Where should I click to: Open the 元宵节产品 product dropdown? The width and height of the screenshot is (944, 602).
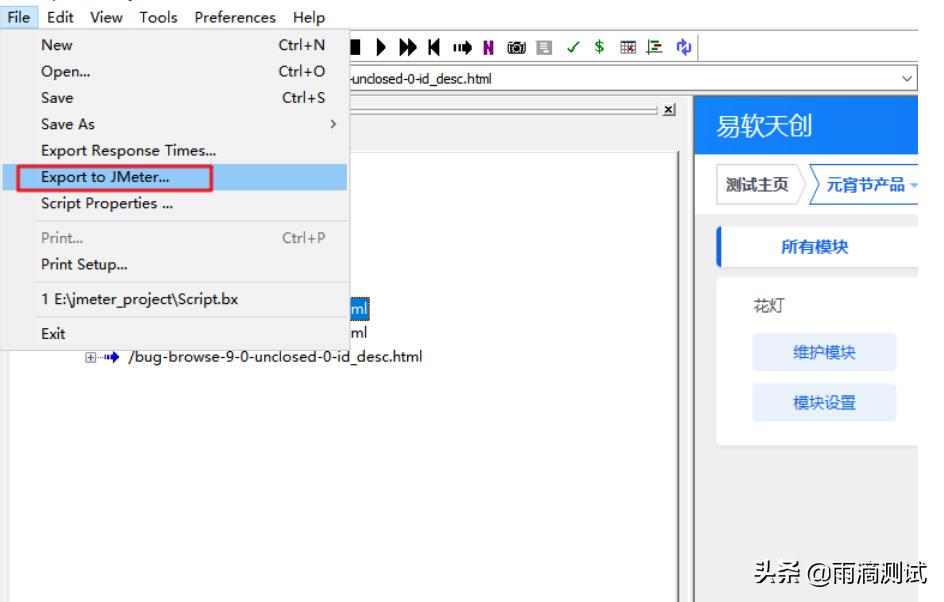coord(865,184)
